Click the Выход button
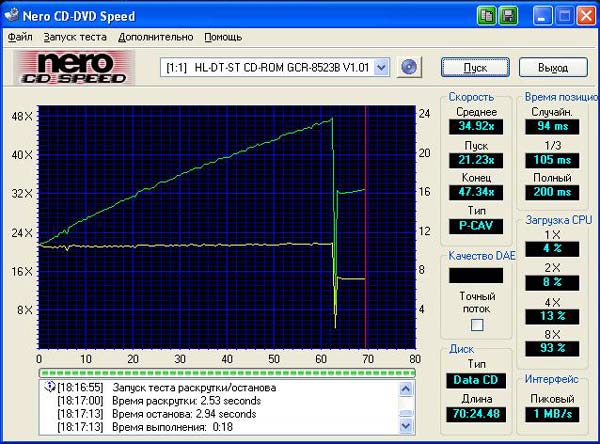The image size is (600, 444). point(552,67)
